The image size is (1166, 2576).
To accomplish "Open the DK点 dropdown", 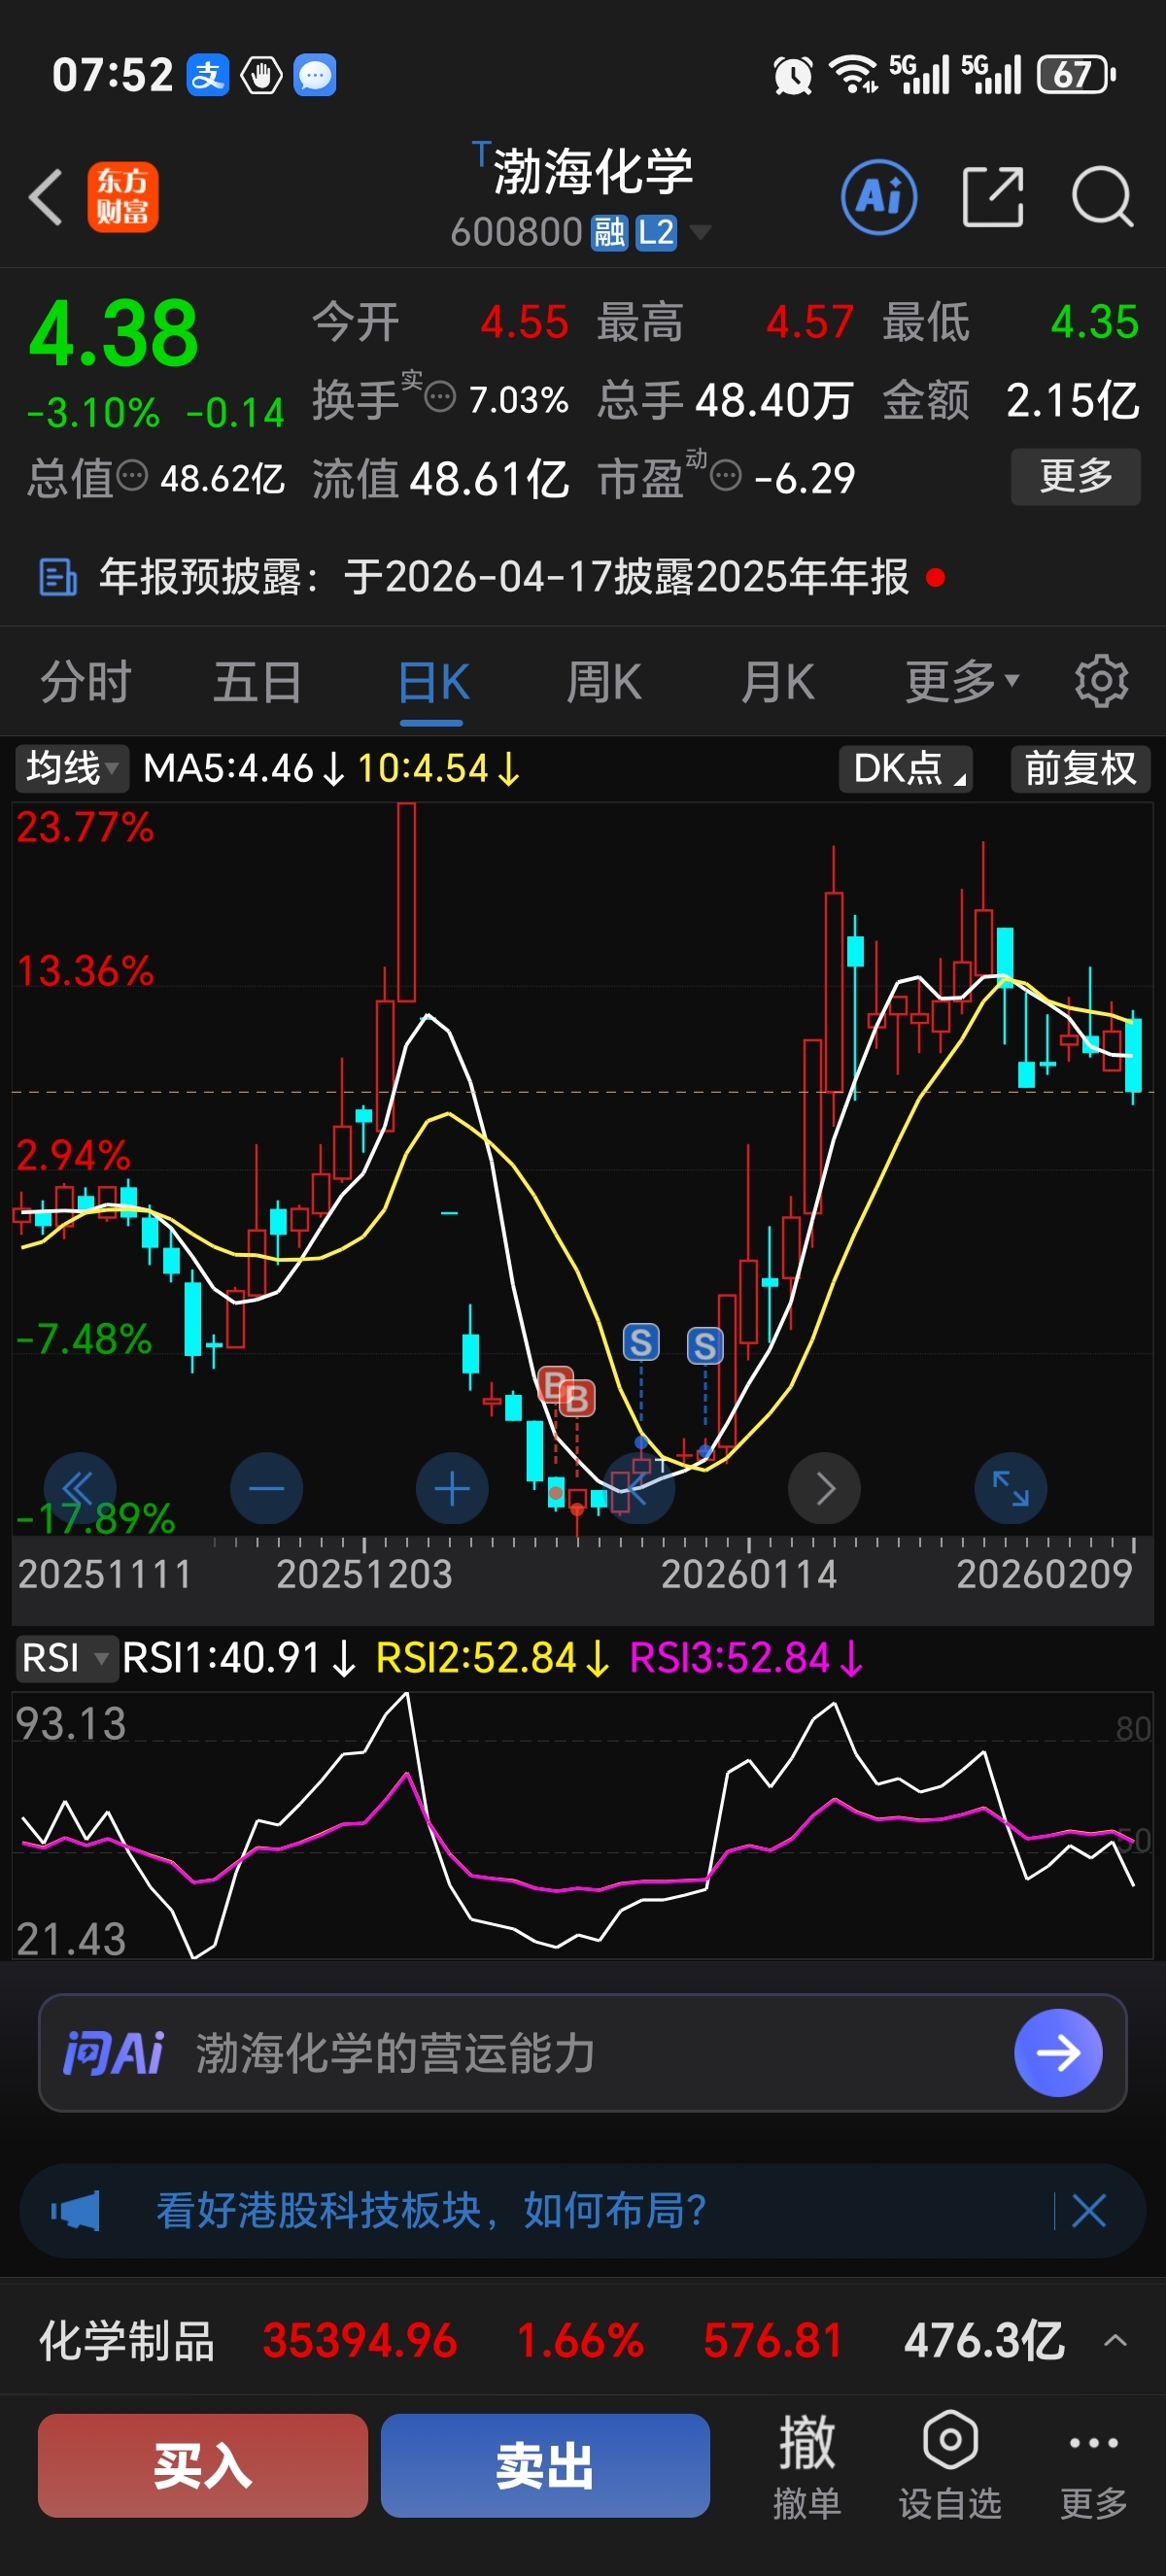I will pyautogui.click(x=906, y=768).
